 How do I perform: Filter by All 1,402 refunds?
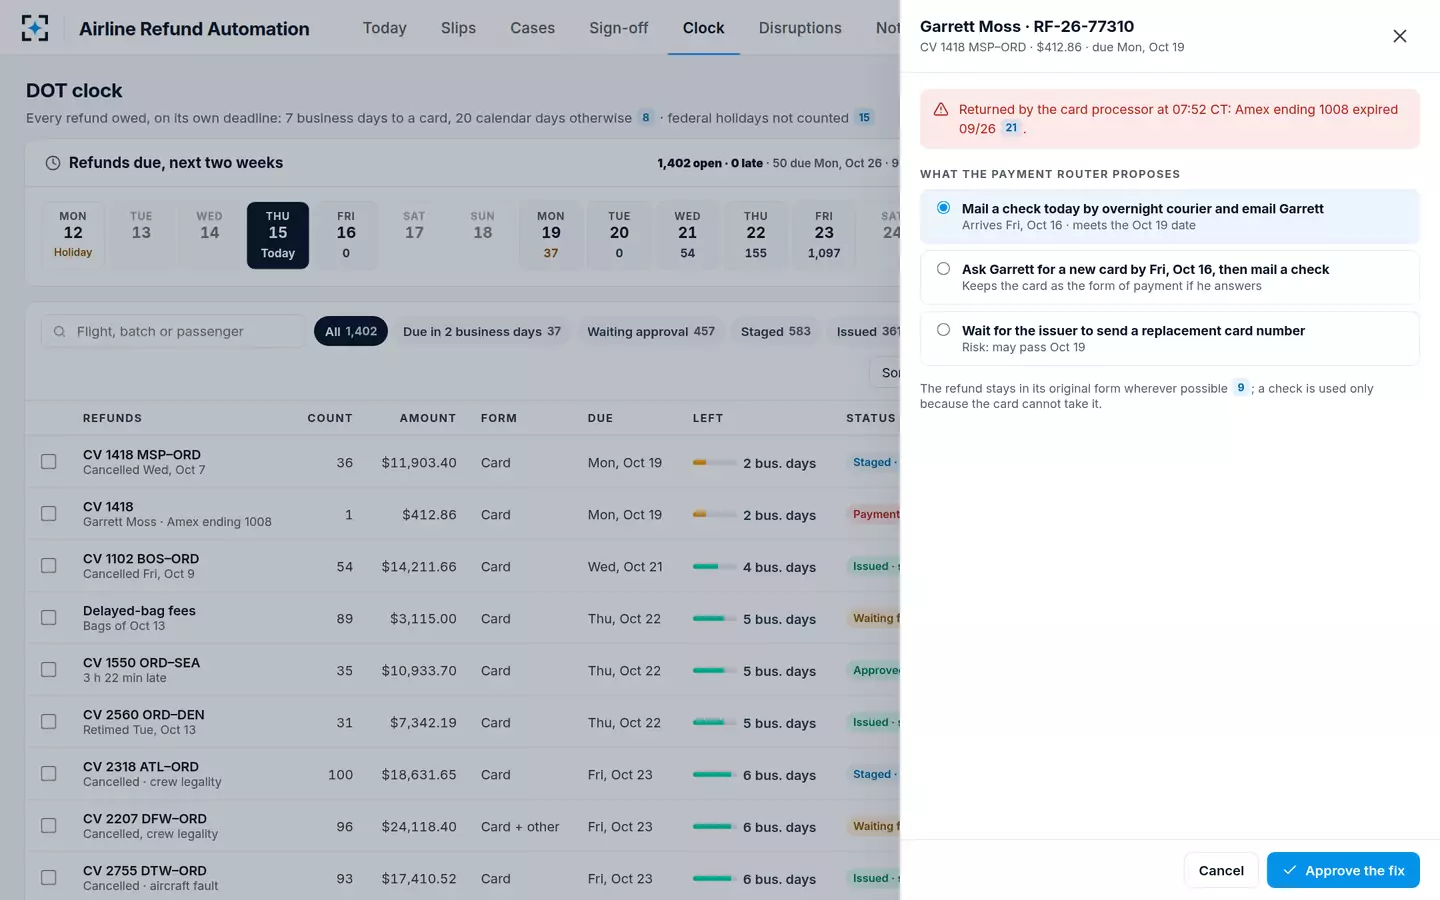[x=351, y=331]
